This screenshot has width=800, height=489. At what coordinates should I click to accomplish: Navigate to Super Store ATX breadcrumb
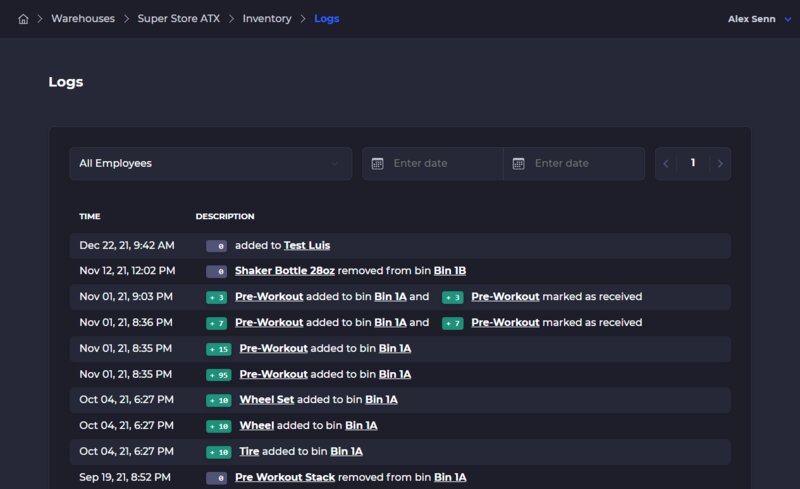[x=178, y=19]
